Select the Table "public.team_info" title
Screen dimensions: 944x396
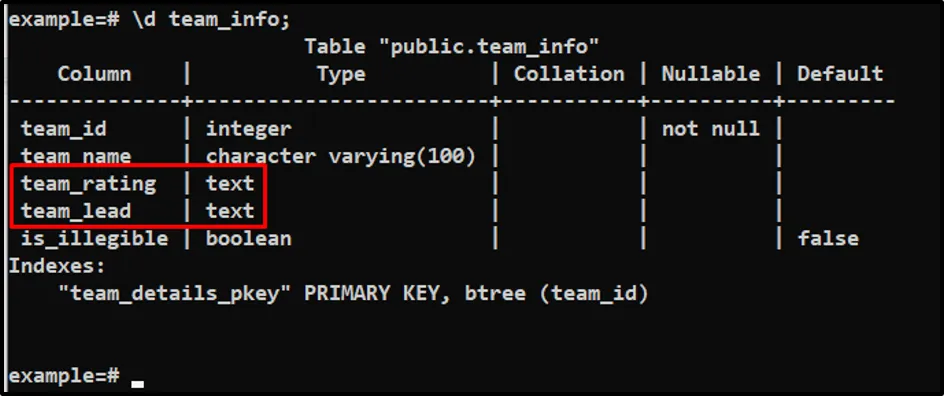452,46
